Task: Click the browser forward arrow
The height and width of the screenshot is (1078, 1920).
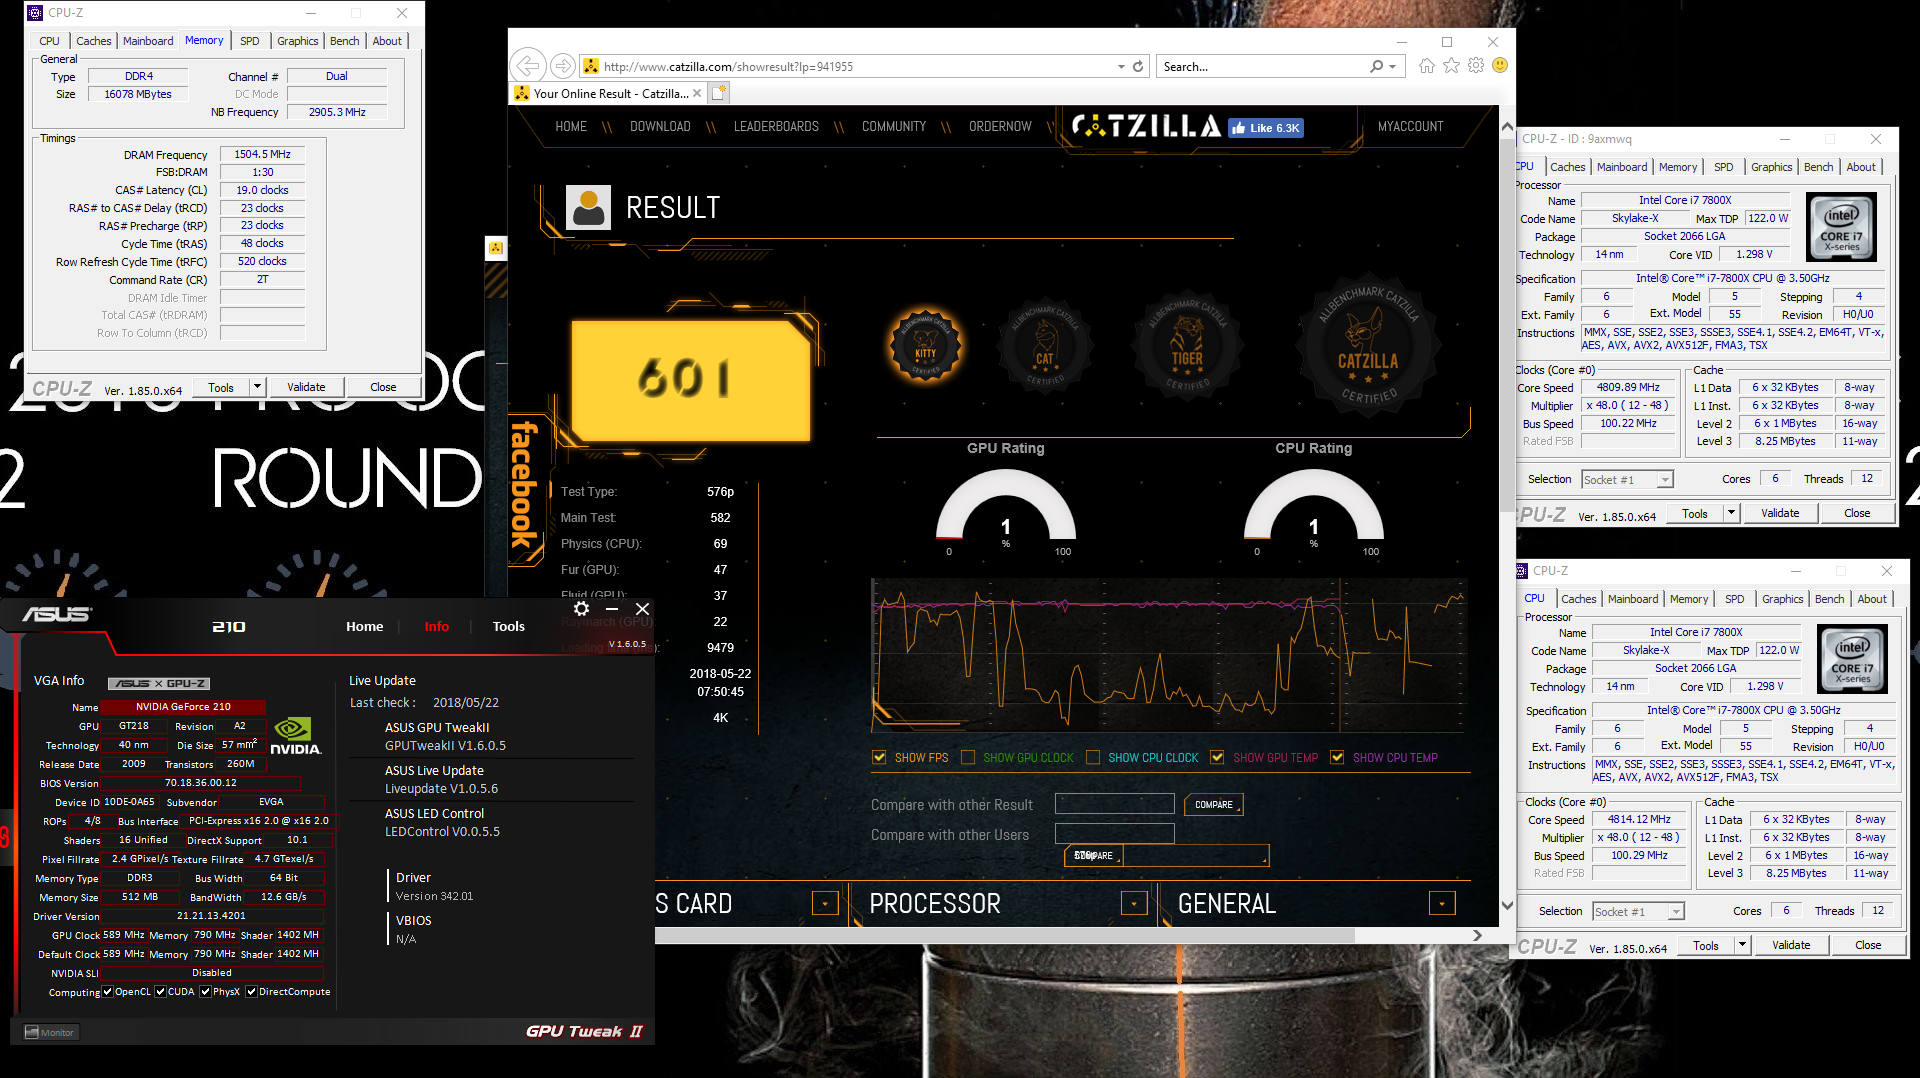Action: pyautogui.click(x=563, y=66)
